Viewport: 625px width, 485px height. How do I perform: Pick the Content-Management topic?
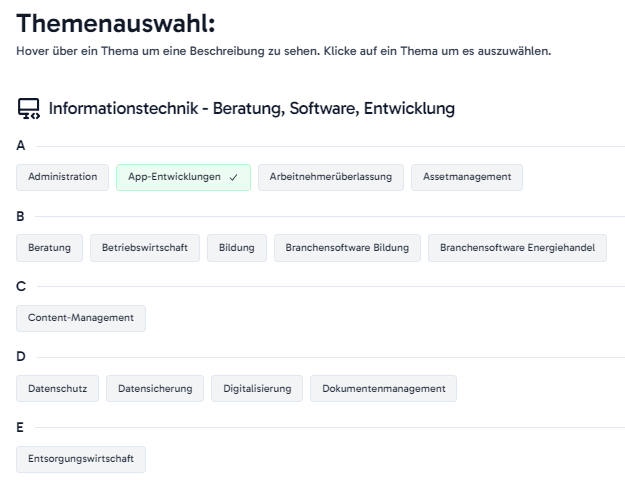(x=81, y=318)
